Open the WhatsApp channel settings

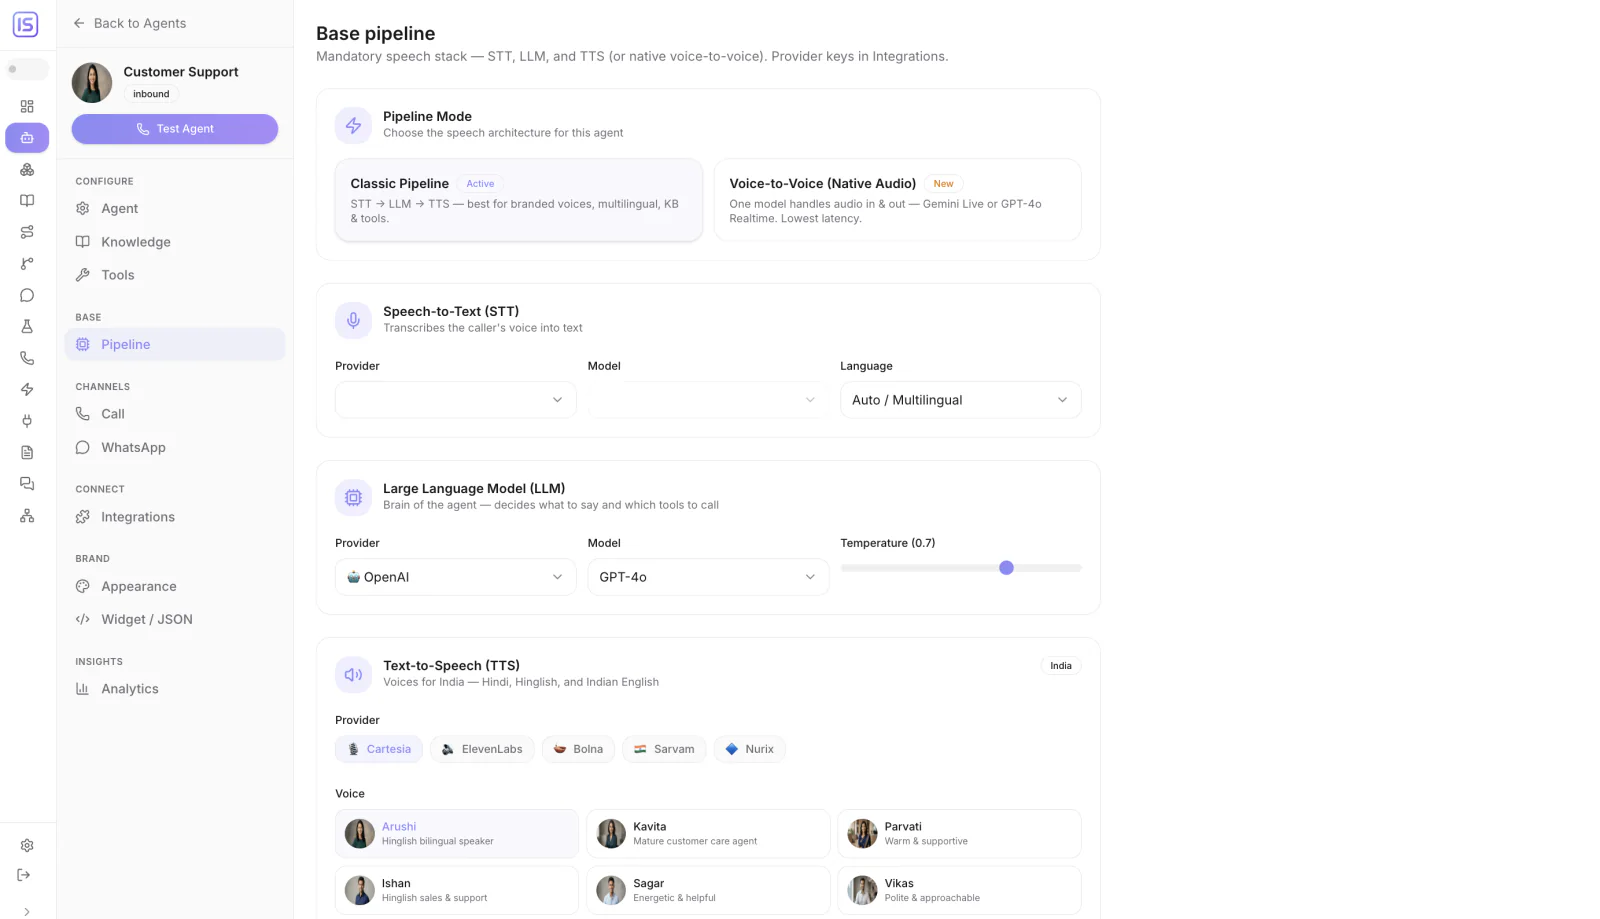click(x=175, y=447)
